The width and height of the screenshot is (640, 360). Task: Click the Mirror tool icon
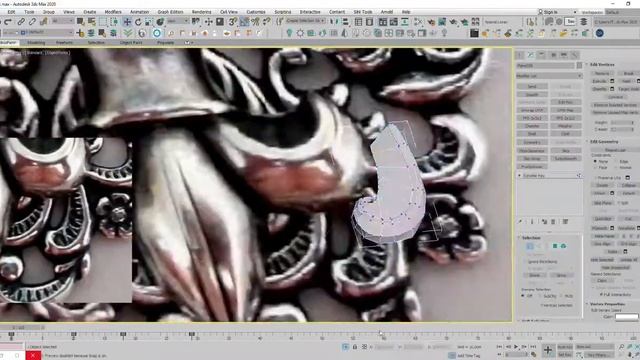pyautogui.click(x=334, y=22)
